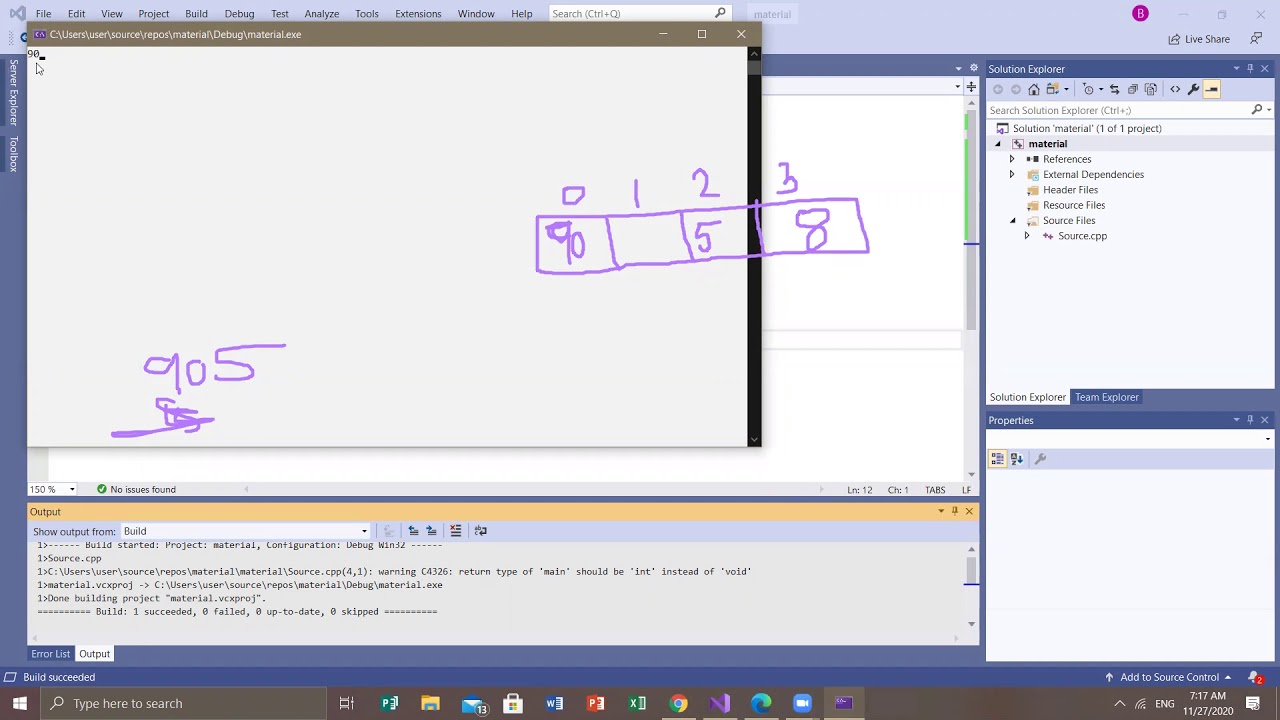Click Sync with Active Document icon
The width and height of the screenshot is (1280, 720).
[1115, 89]
